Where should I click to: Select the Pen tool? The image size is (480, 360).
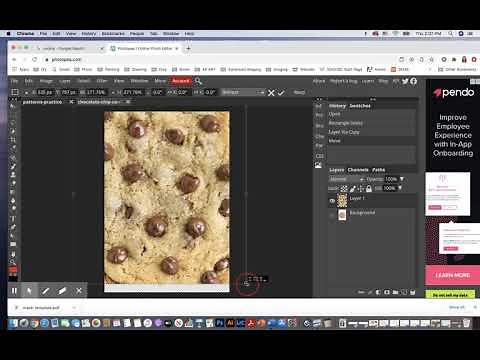coord(13,227)
